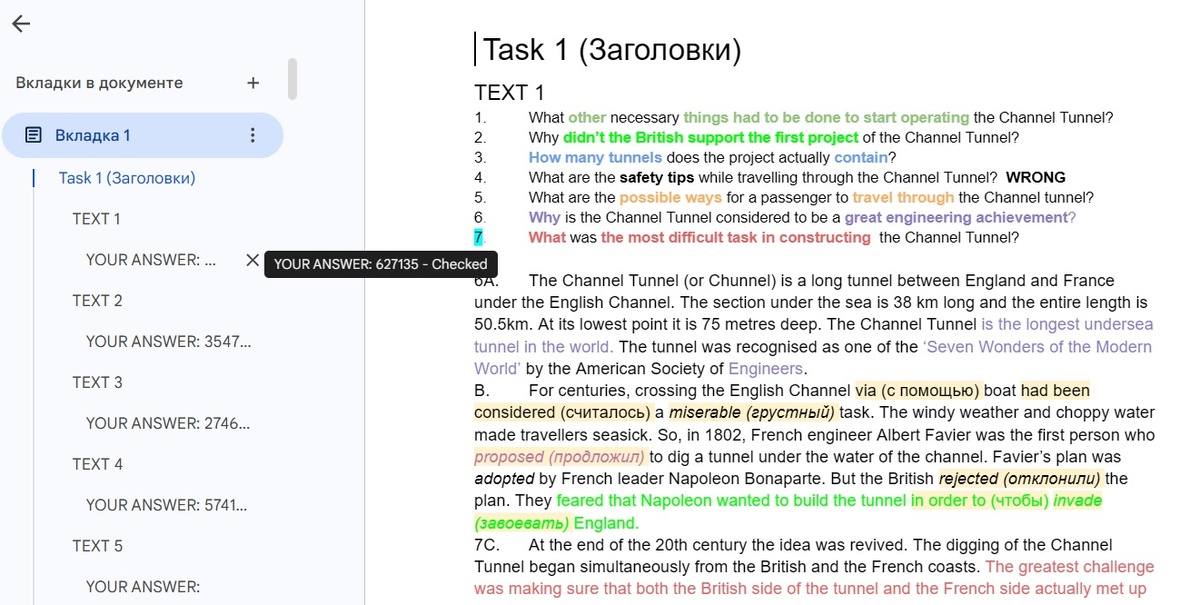Open outline entry YOUR ANSWER: 3547…

[x=168, y=342]
